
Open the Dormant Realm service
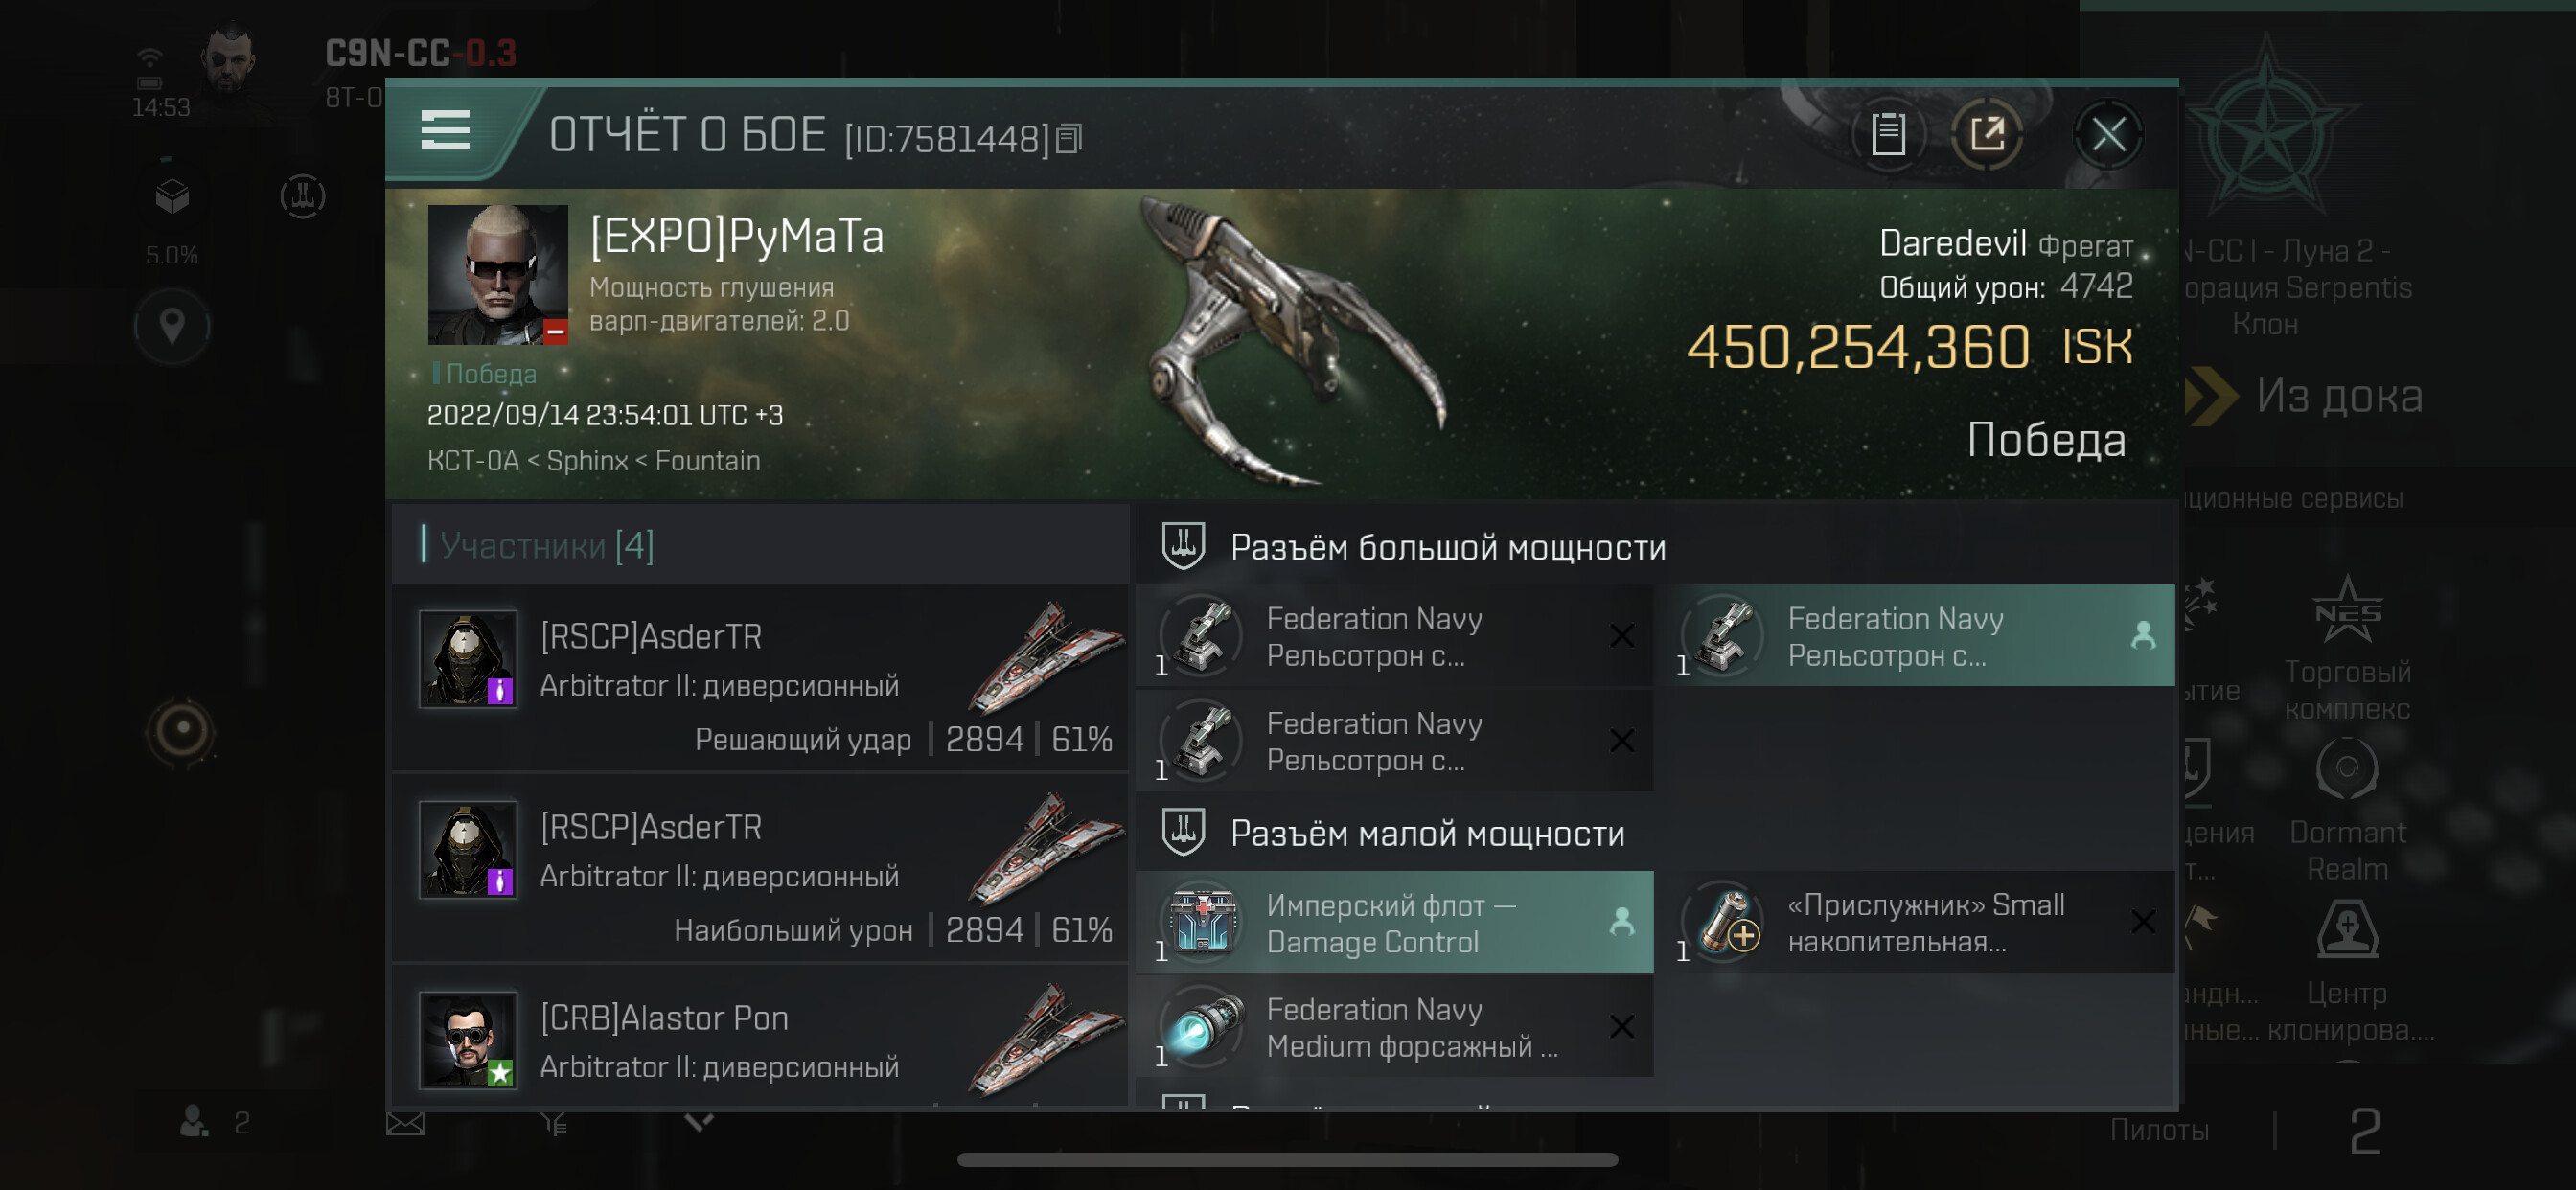(2347, 810)
